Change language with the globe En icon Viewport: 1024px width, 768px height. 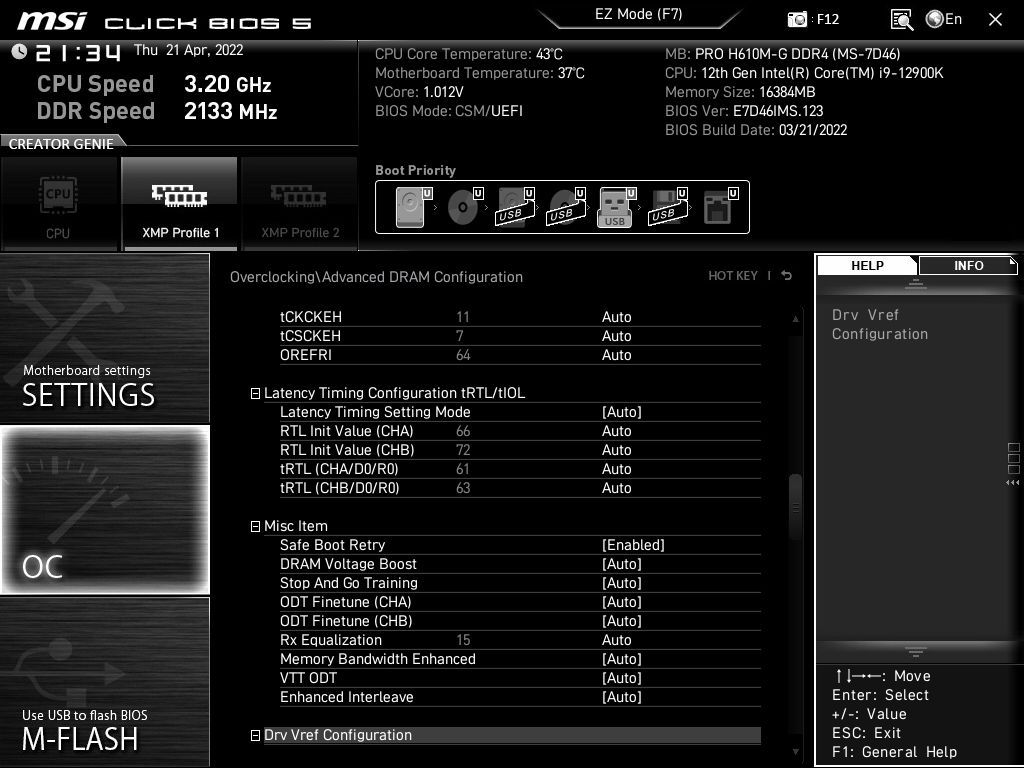[x=944, y=19]
